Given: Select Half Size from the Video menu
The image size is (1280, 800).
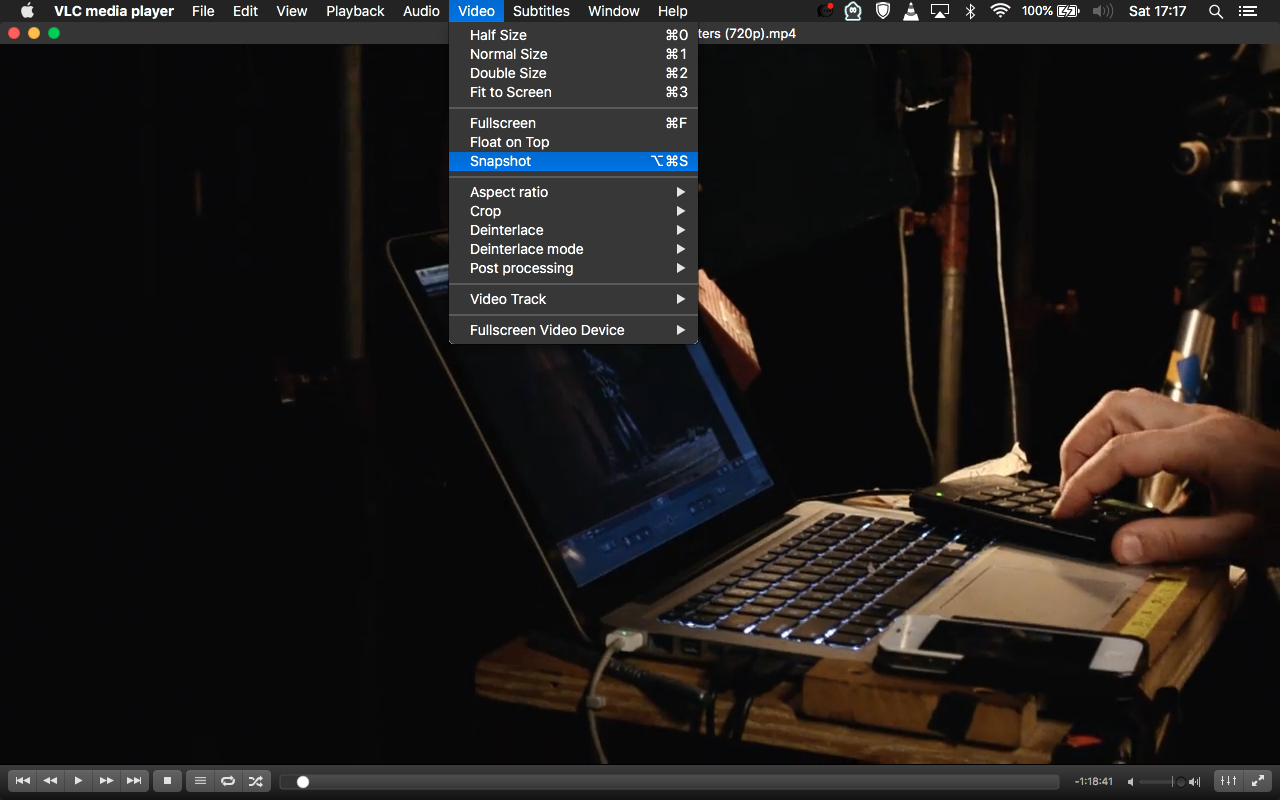Looking at the screenshot, I should click(573, 35).
